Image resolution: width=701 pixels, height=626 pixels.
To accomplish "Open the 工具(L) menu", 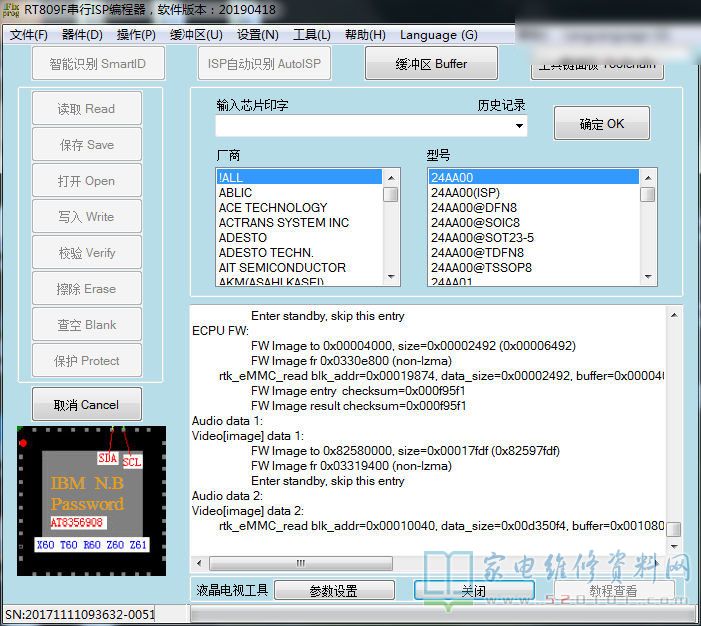I will (312, 35).
